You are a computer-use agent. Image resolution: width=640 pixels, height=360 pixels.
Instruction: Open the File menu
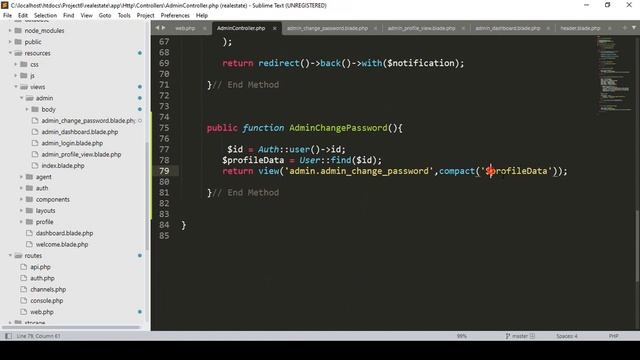(x=7, y=15)
